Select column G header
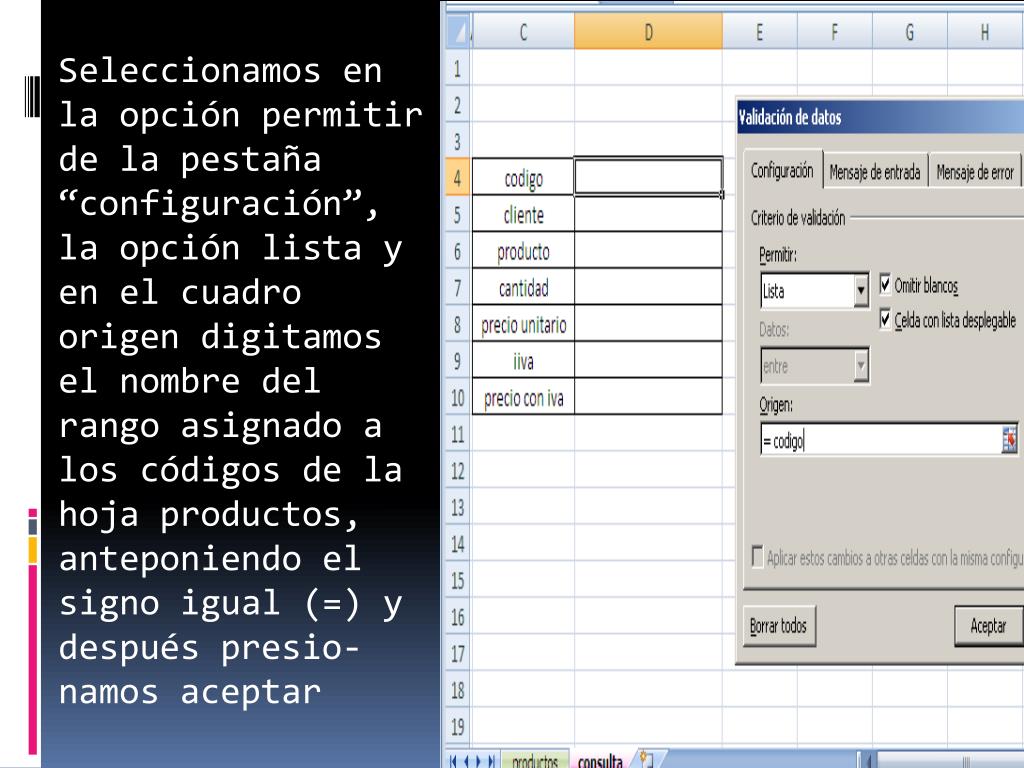The width and height of the screenshot is (1024, 768). point(910,31)
